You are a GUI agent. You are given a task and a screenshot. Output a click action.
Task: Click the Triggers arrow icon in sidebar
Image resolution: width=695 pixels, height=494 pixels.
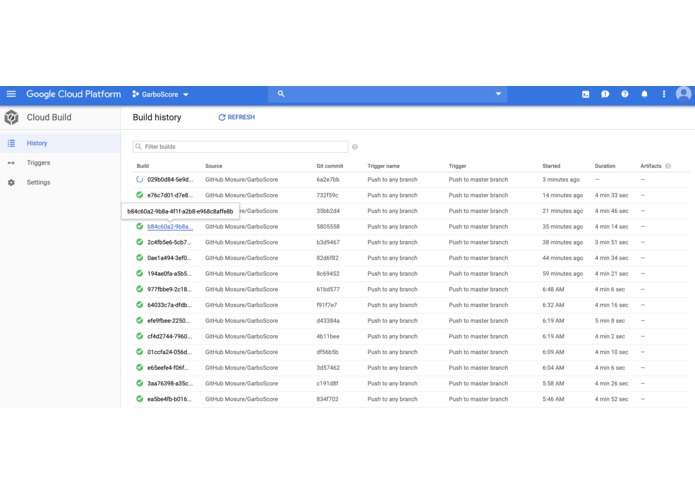[12, 163]
